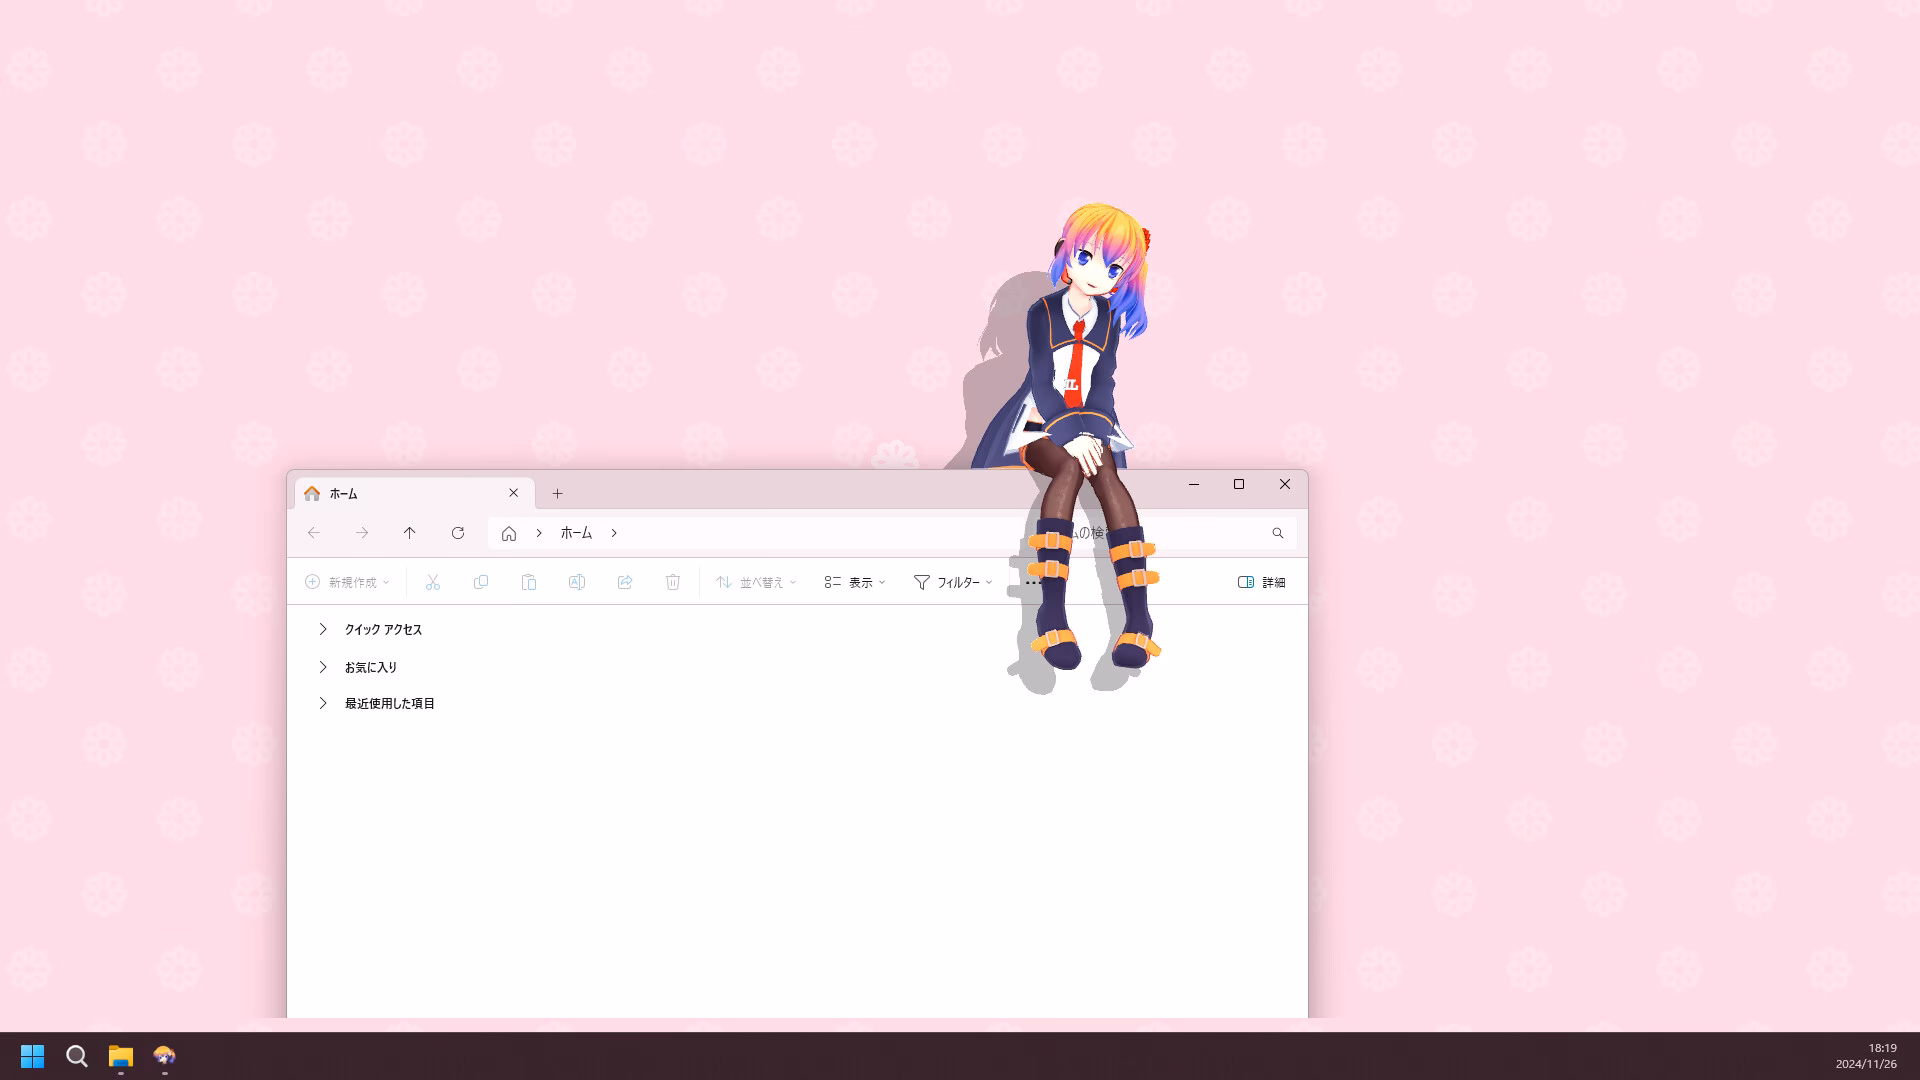The image size is (1920, 1080).
Task: Open the 表示 view dropdown
Action: click(x=855, y=582)
